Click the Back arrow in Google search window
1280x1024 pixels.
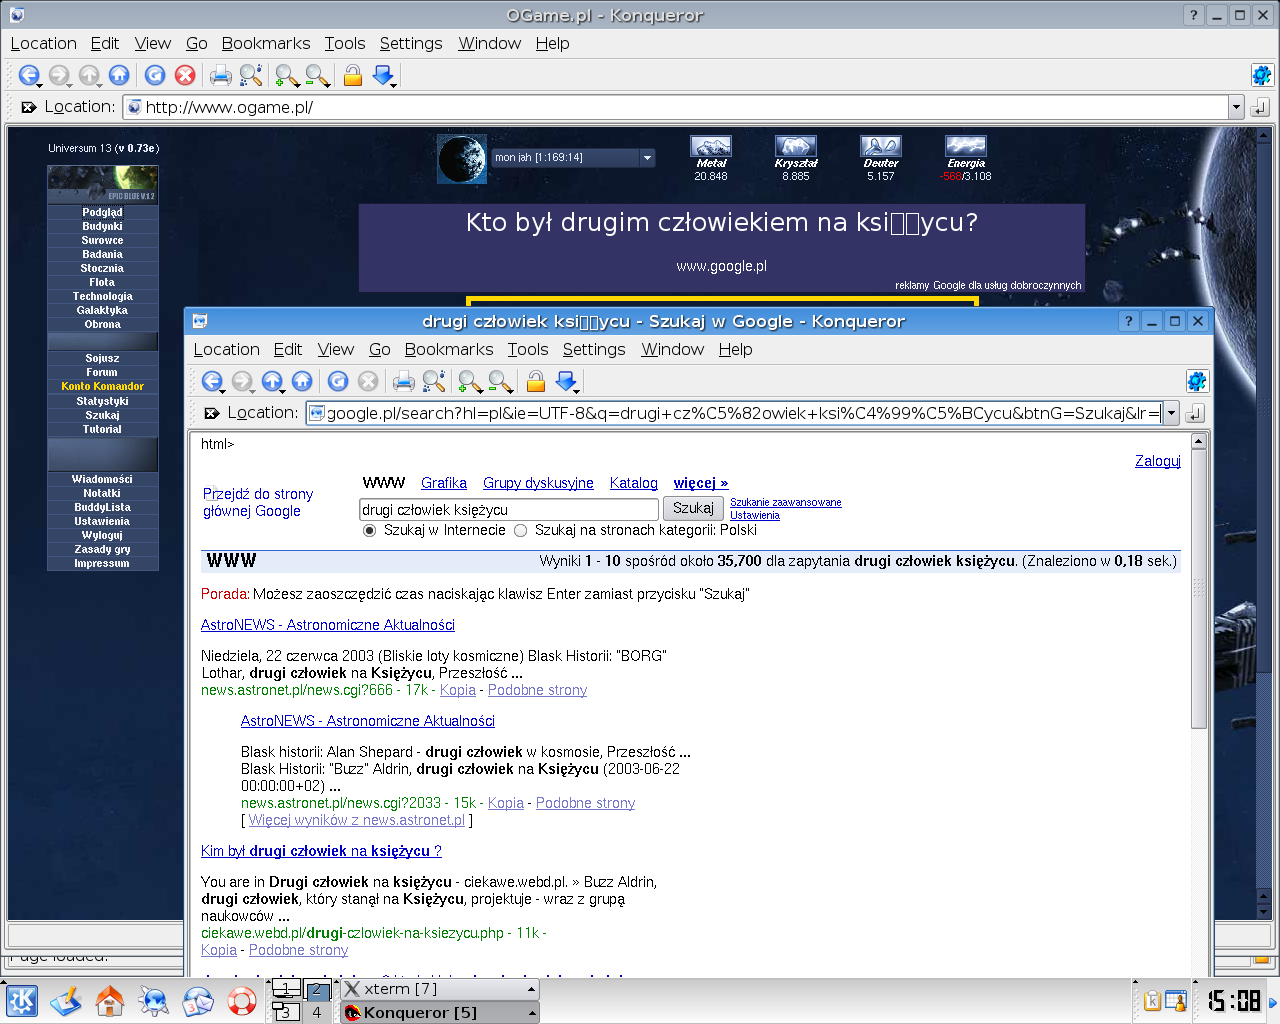click(x=210, y=381)
